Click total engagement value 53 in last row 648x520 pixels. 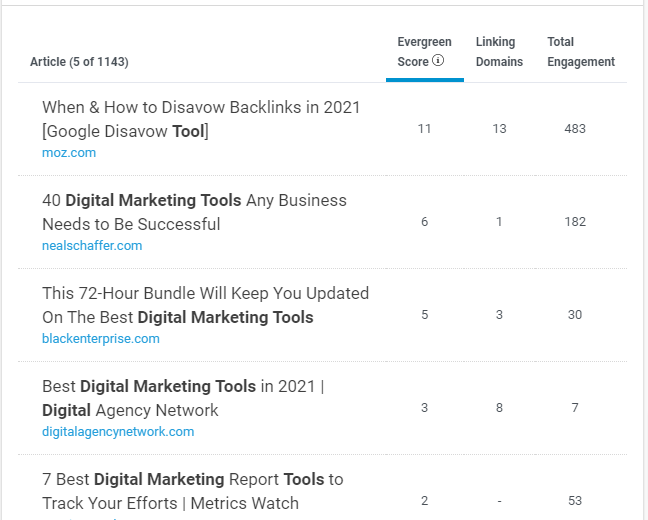(x=575, y=501)
